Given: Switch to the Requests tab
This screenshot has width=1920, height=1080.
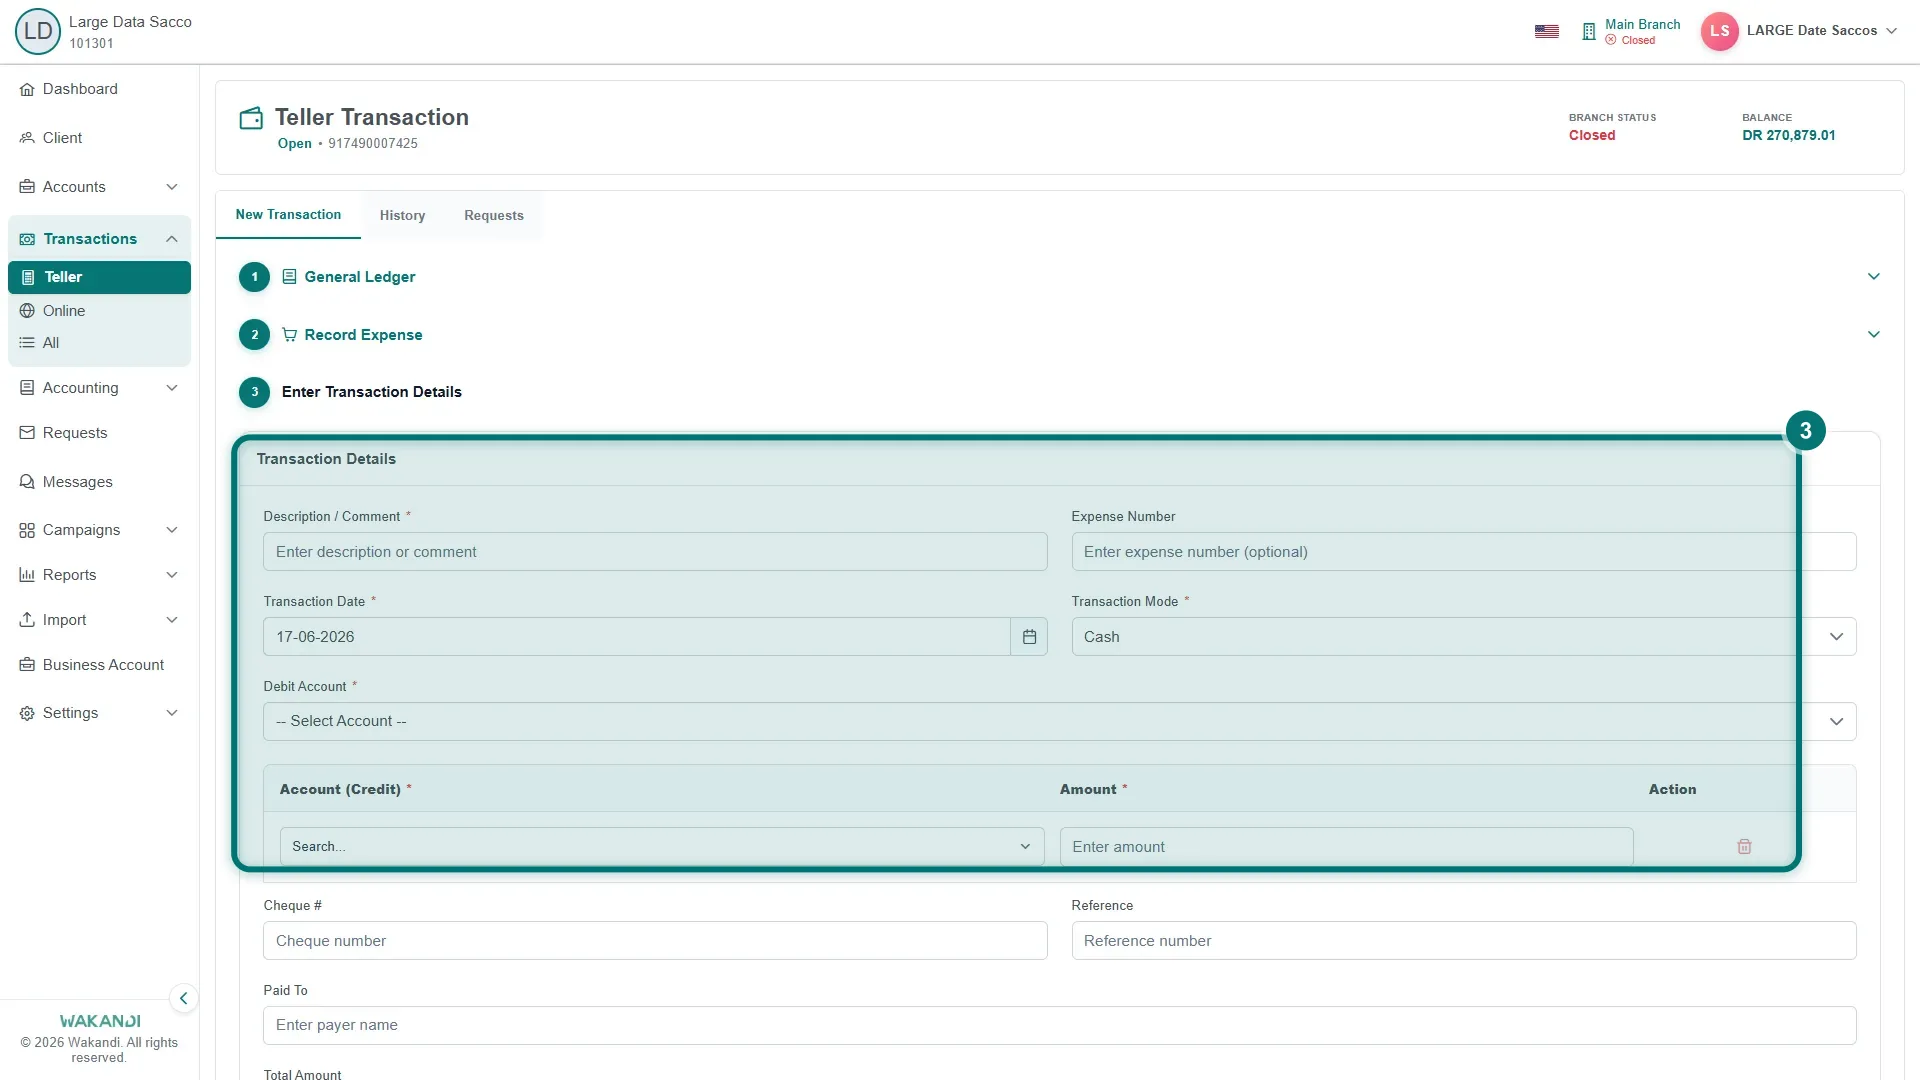Looking at the screenshot, I should pyautogui.click(x=494, y=216).
